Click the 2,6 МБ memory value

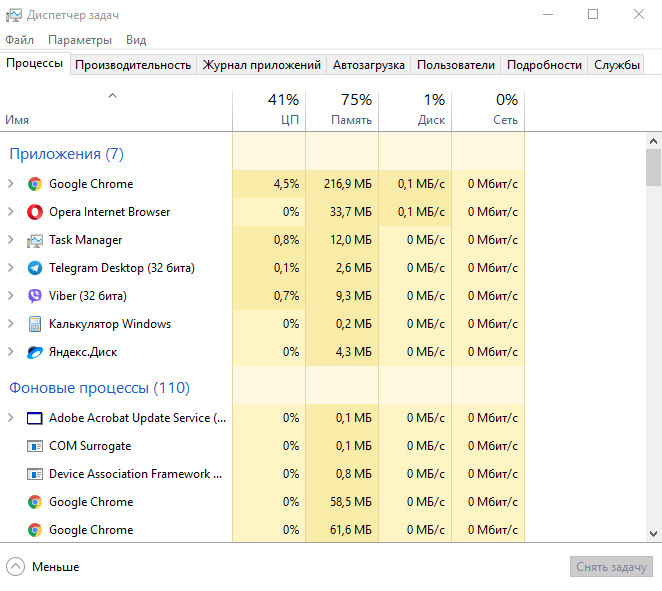(354, 268)
